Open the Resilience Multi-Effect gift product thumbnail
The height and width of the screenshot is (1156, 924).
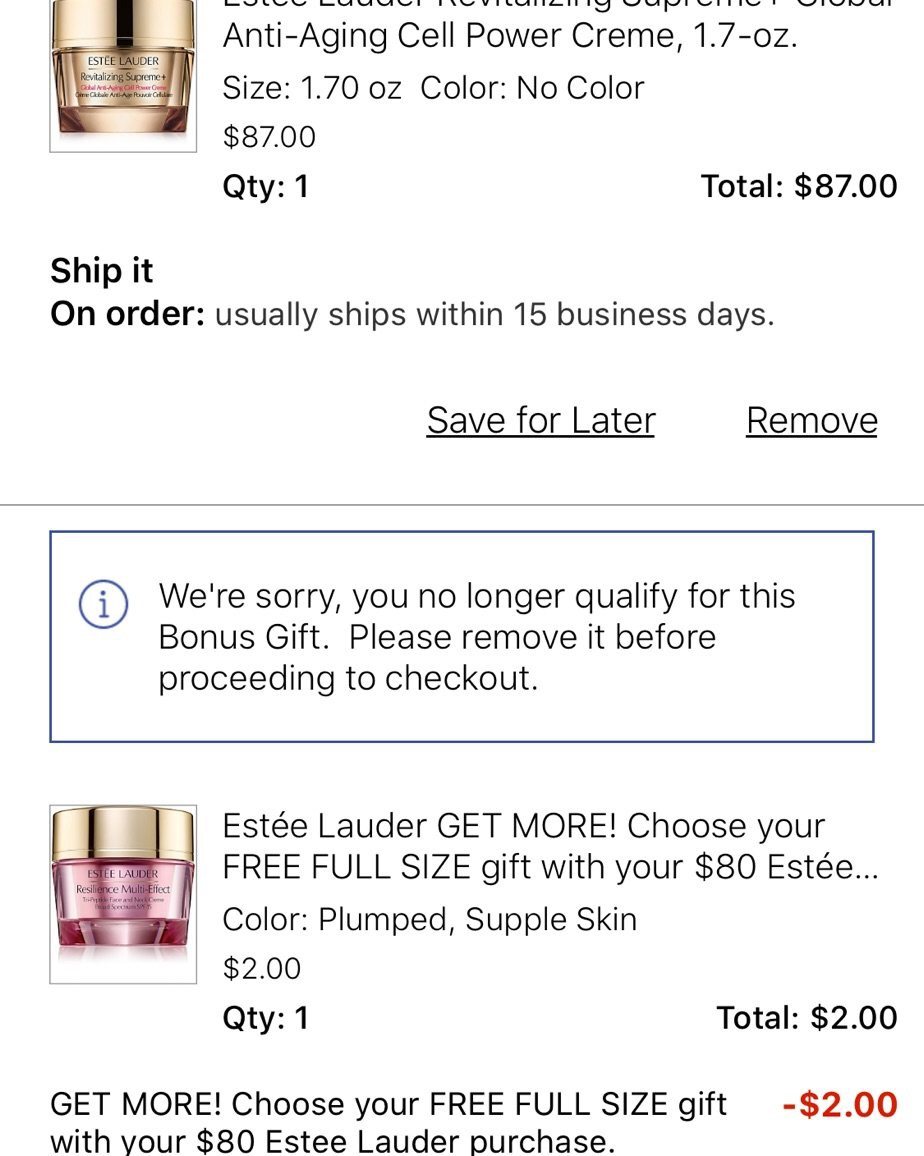(123, 894)
